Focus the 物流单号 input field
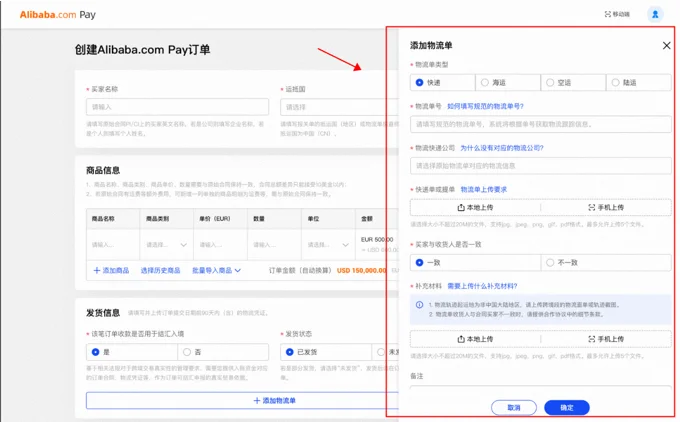 pyautogui.click(x=540, y=124)
